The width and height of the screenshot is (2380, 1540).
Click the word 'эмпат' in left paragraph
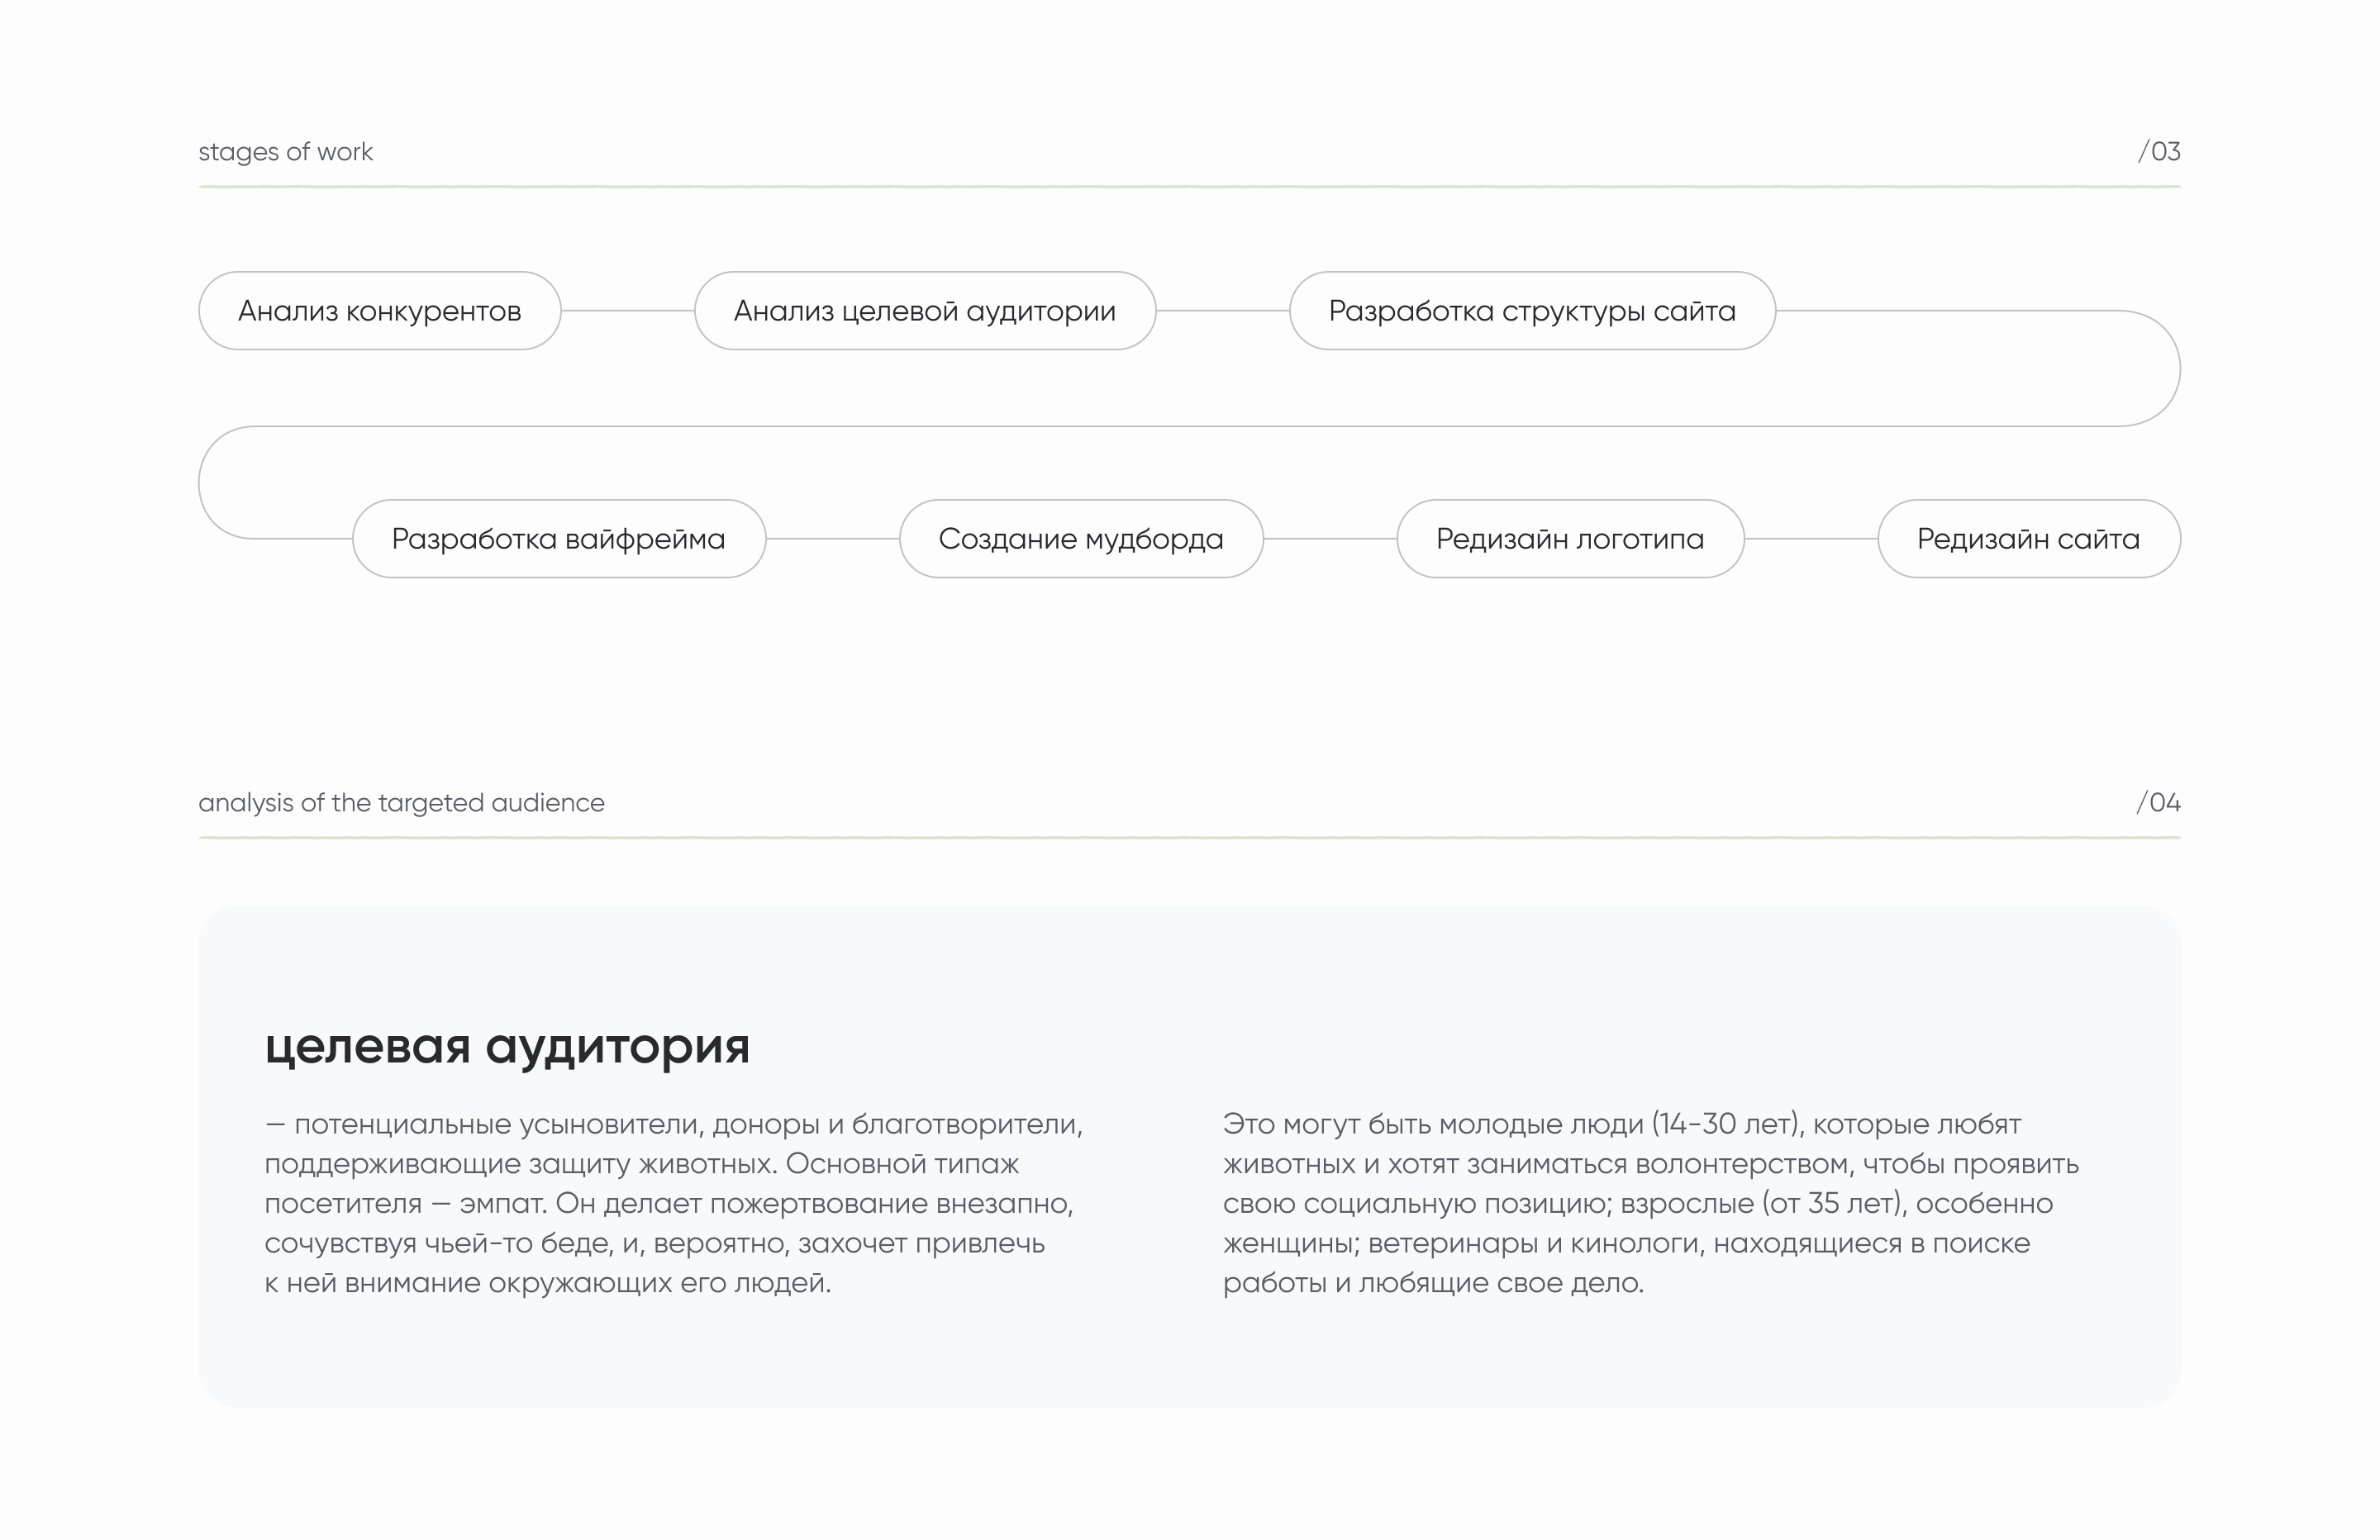click(503, 1204)
